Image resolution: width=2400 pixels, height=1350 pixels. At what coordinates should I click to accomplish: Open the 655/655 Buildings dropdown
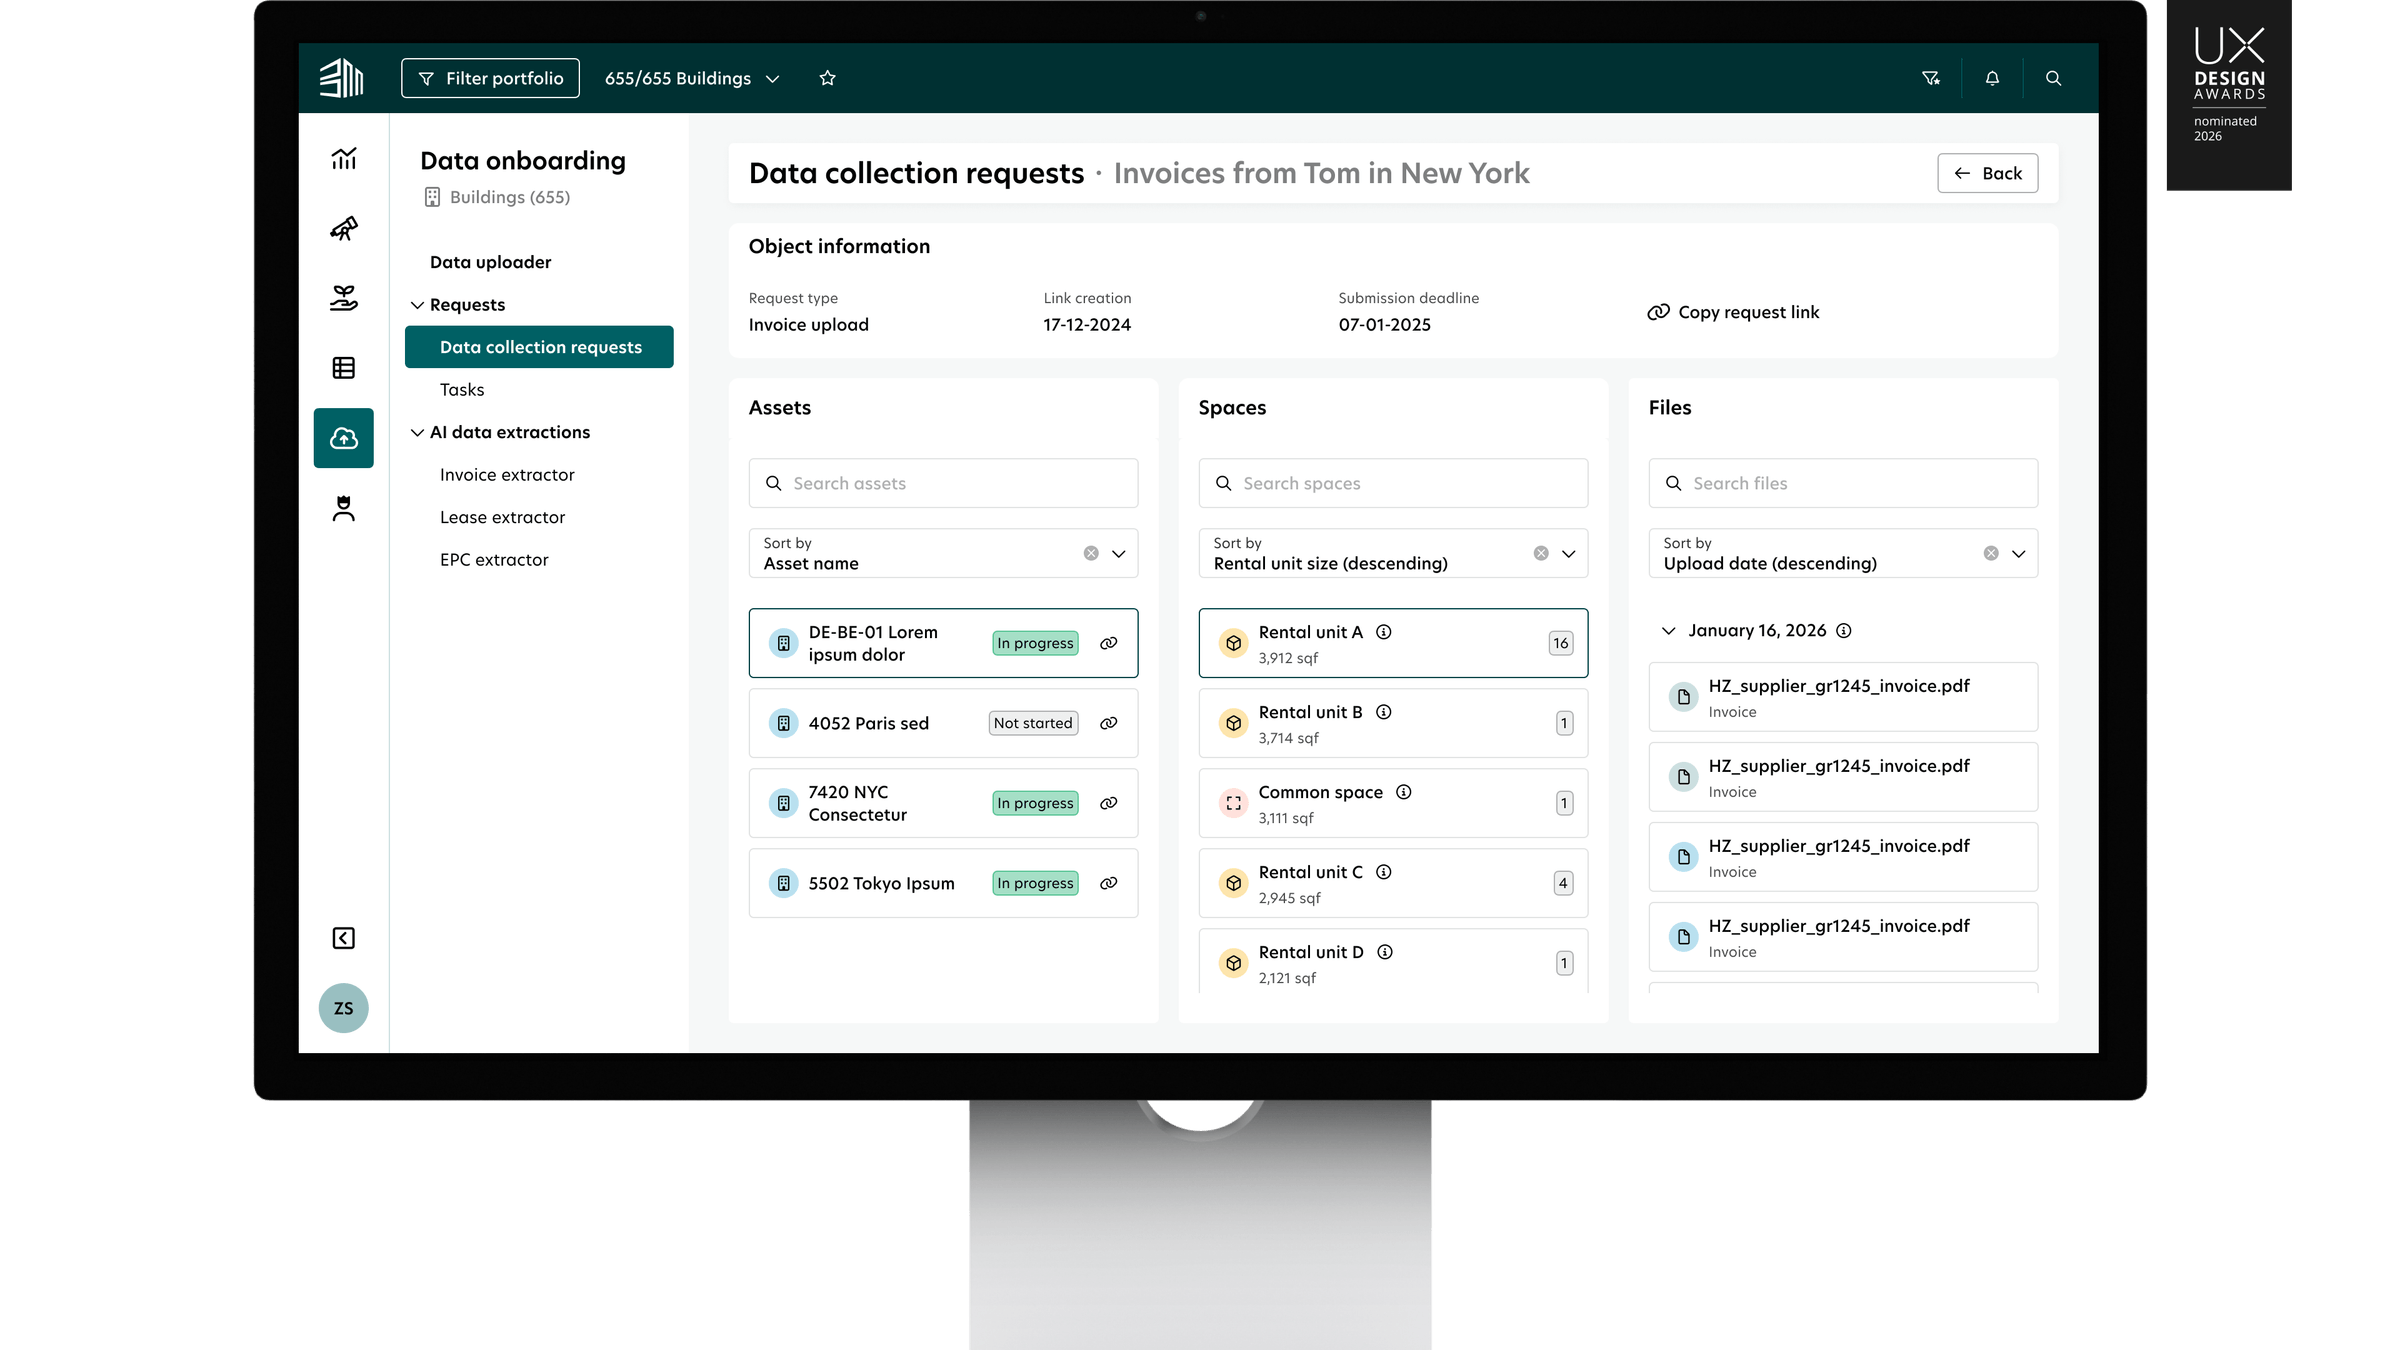pyautogui.click(x=692, y=78)
